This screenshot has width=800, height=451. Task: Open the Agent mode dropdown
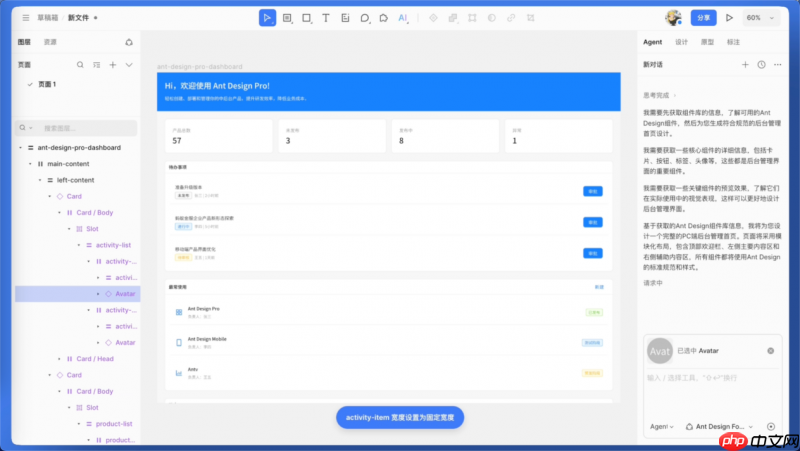point(662,427)
